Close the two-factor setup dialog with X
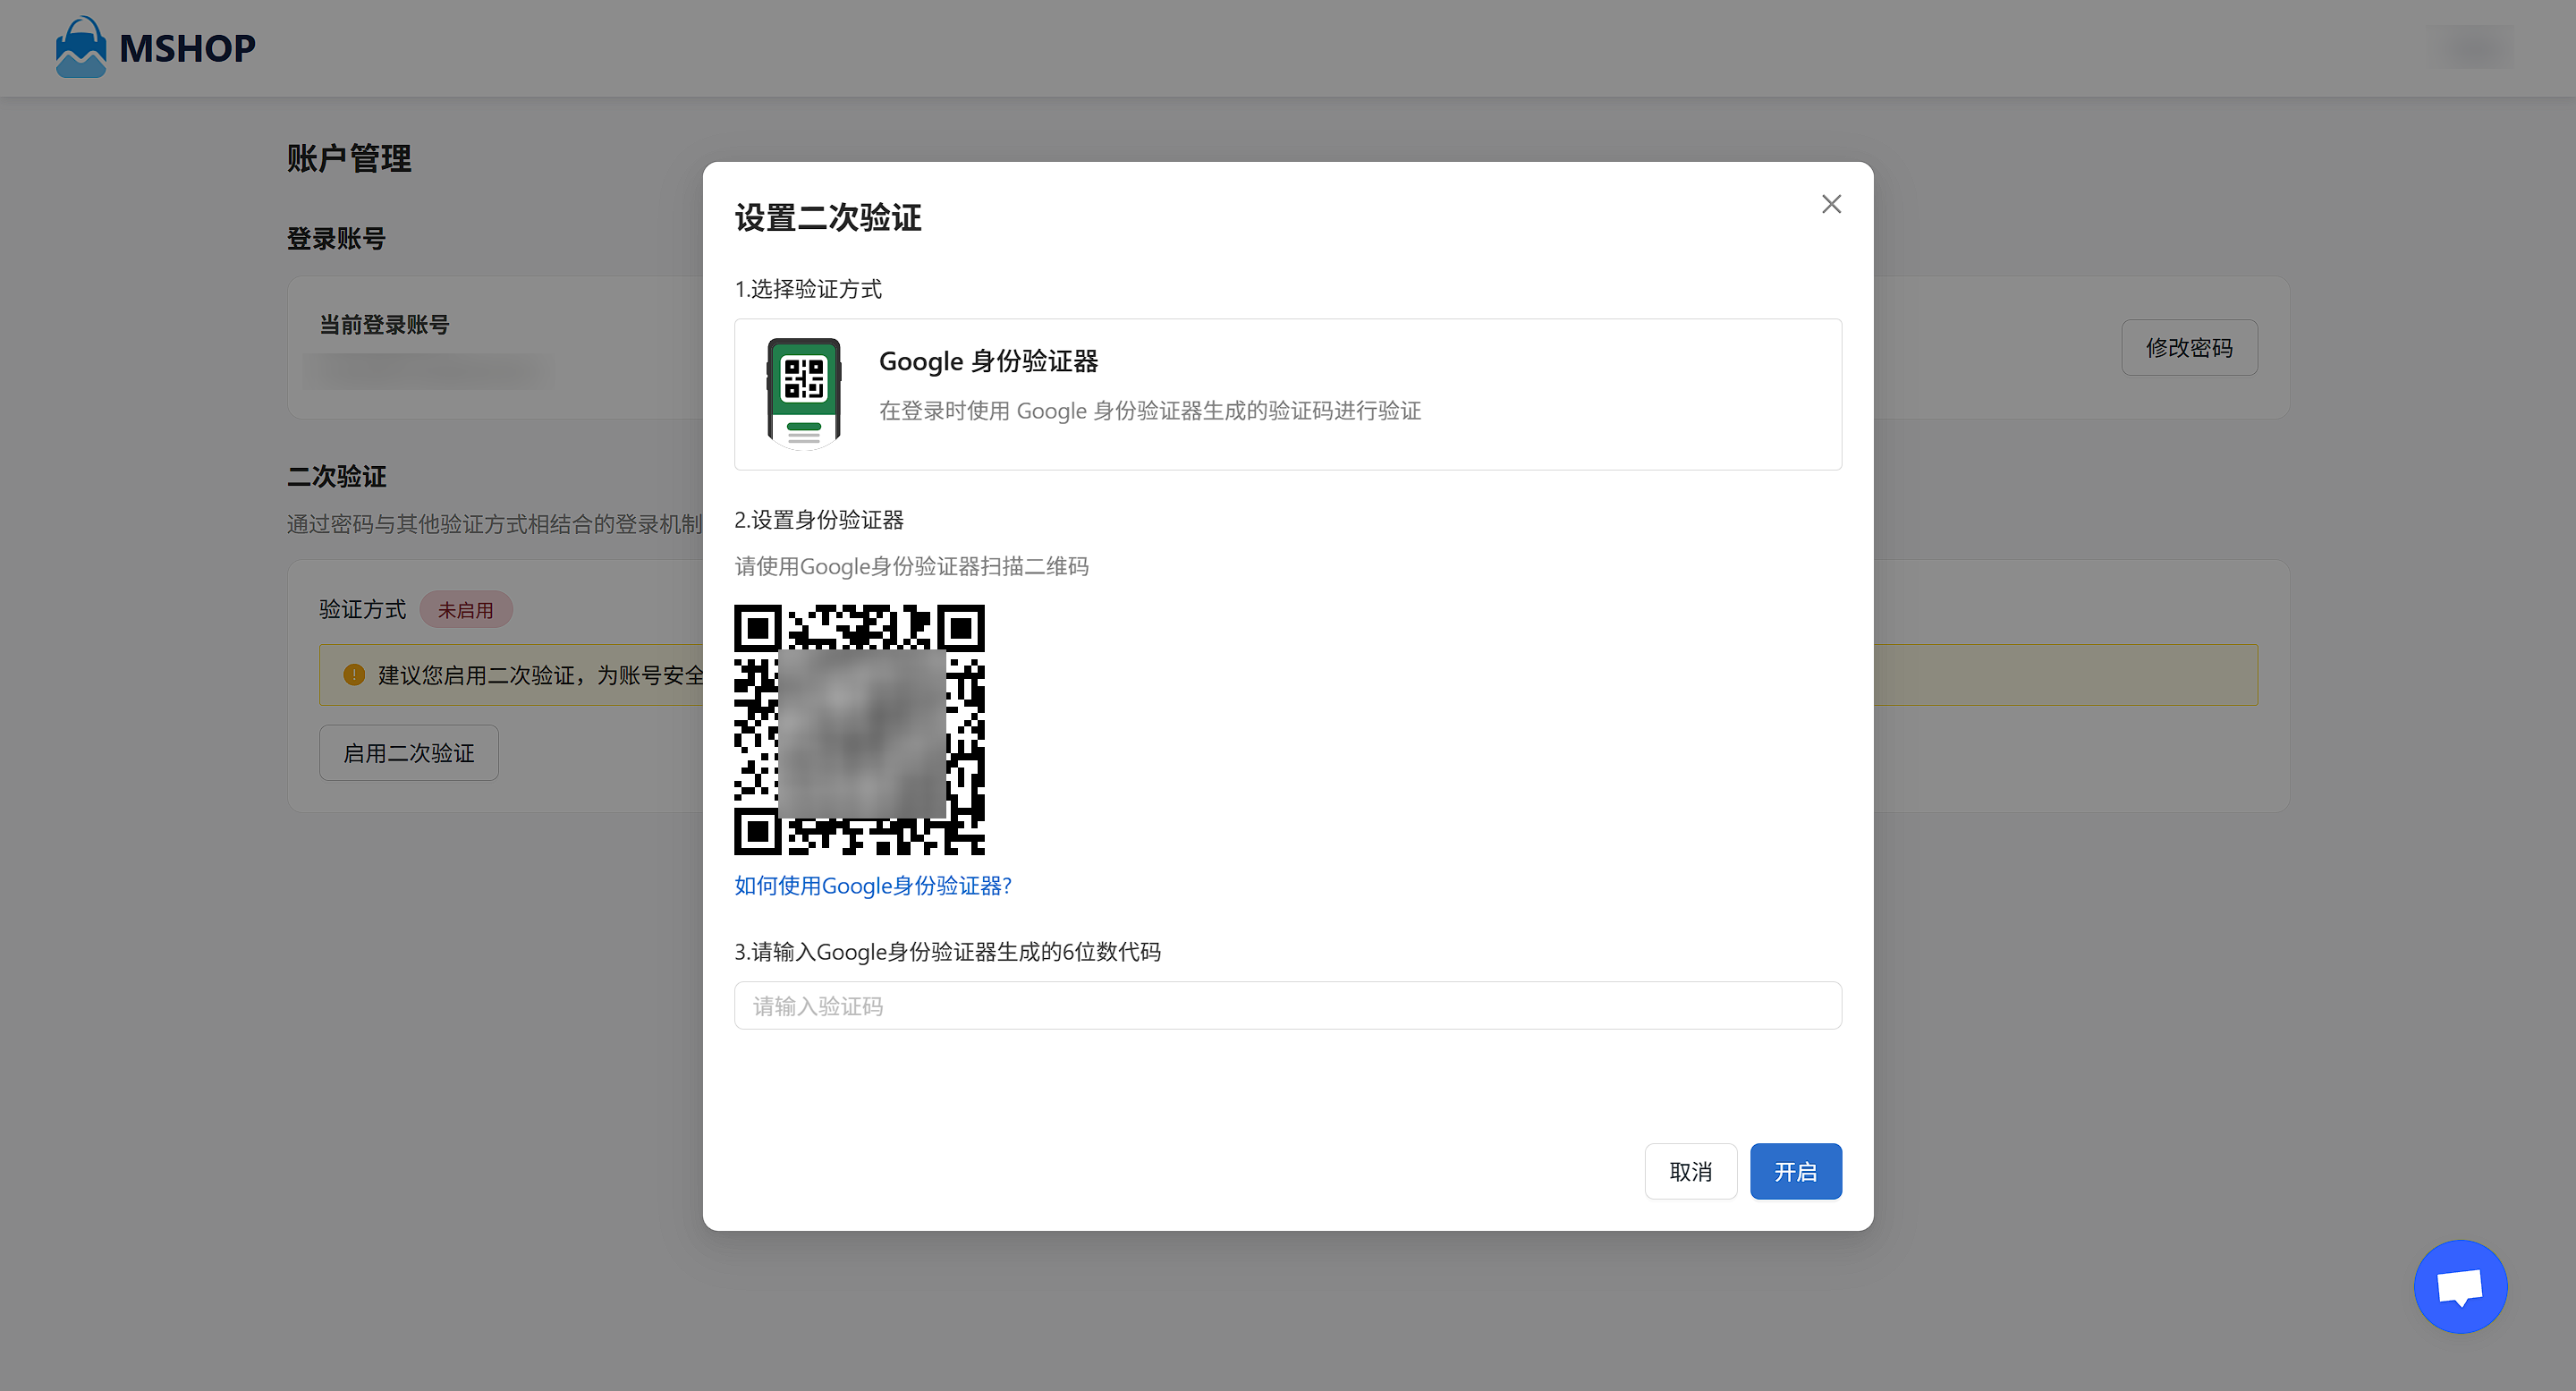2576x1391 pixels. pos(1830,204)
